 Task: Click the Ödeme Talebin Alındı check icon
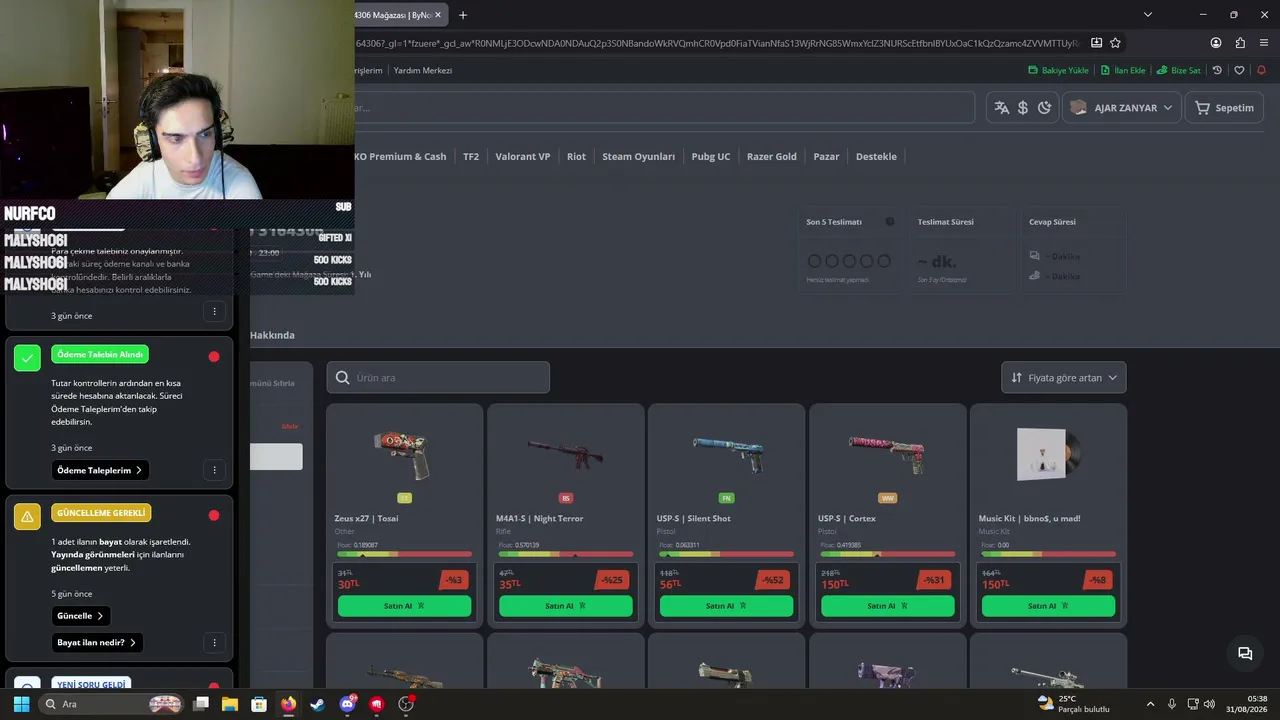pyautogui.click(x=27, y=357)
